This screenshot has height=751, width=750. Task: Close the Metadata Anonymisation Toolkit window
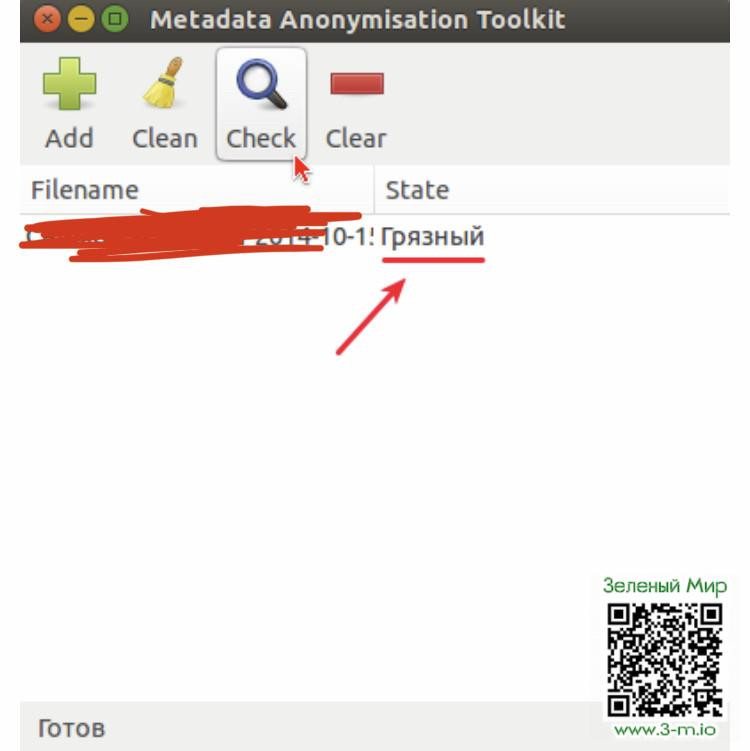pyautogui.click(x=47, y=20)
